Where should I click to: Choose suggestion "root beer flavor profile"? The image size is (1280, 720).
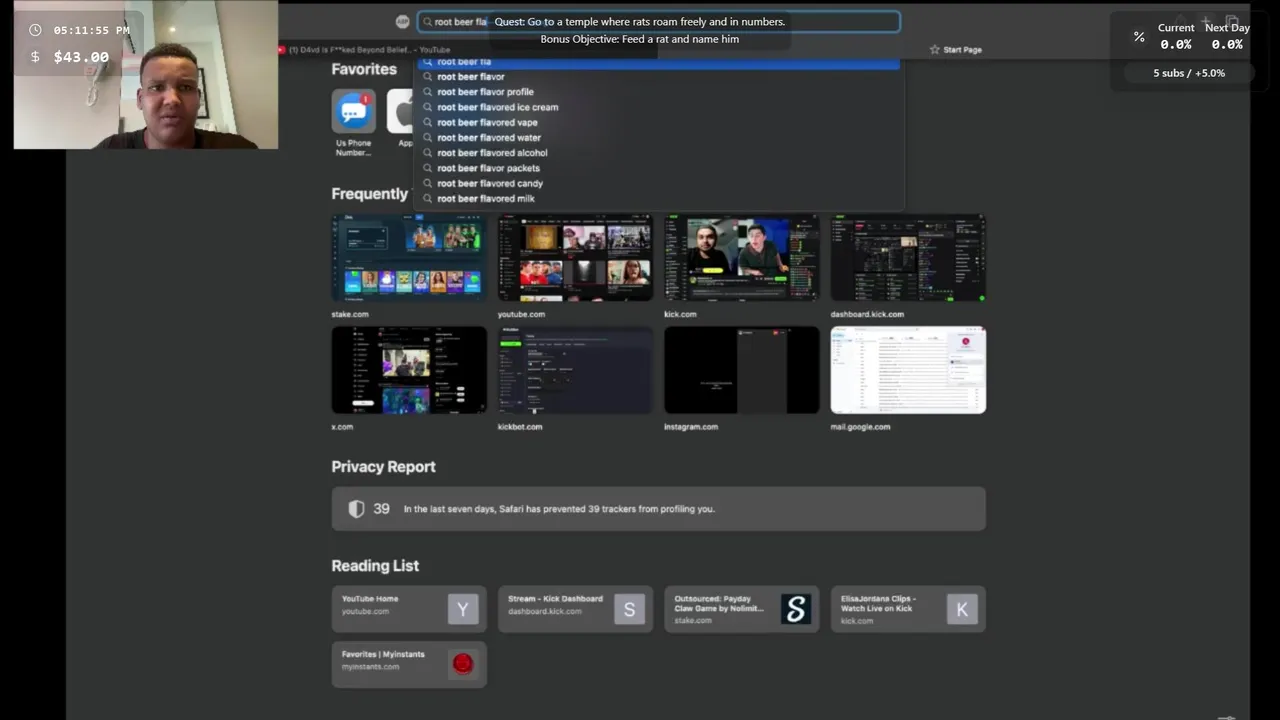[x=658, y=92]
